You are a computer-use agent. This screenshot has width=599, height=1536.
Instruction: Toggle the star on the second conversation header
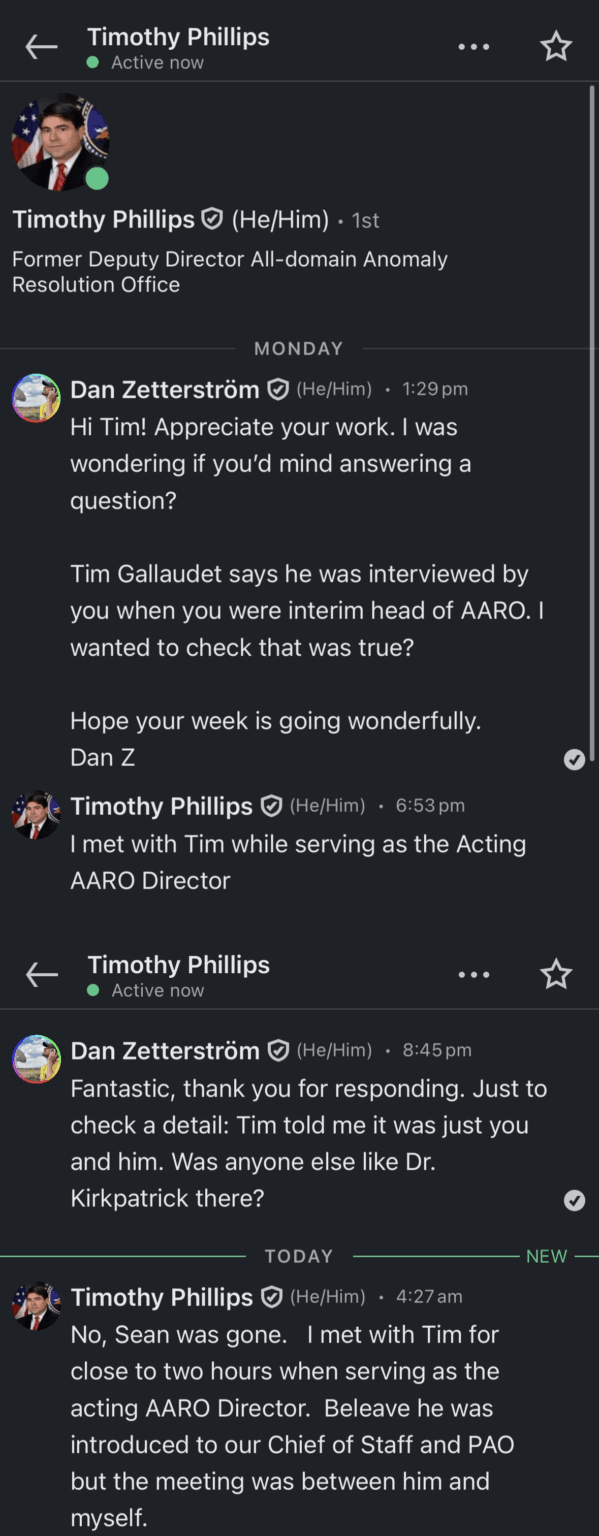tap(556, 973)
